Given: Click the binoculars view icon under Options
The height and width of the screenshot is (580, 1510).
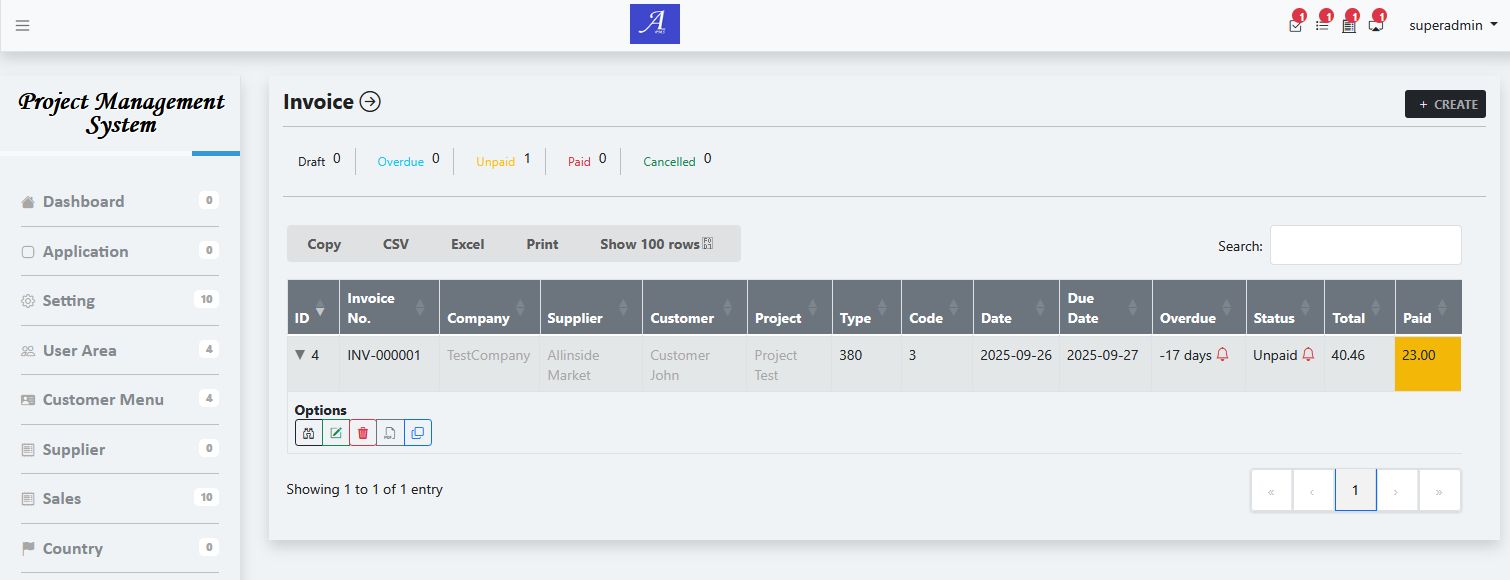Looking at the screenshot, I should coord(309,433).
